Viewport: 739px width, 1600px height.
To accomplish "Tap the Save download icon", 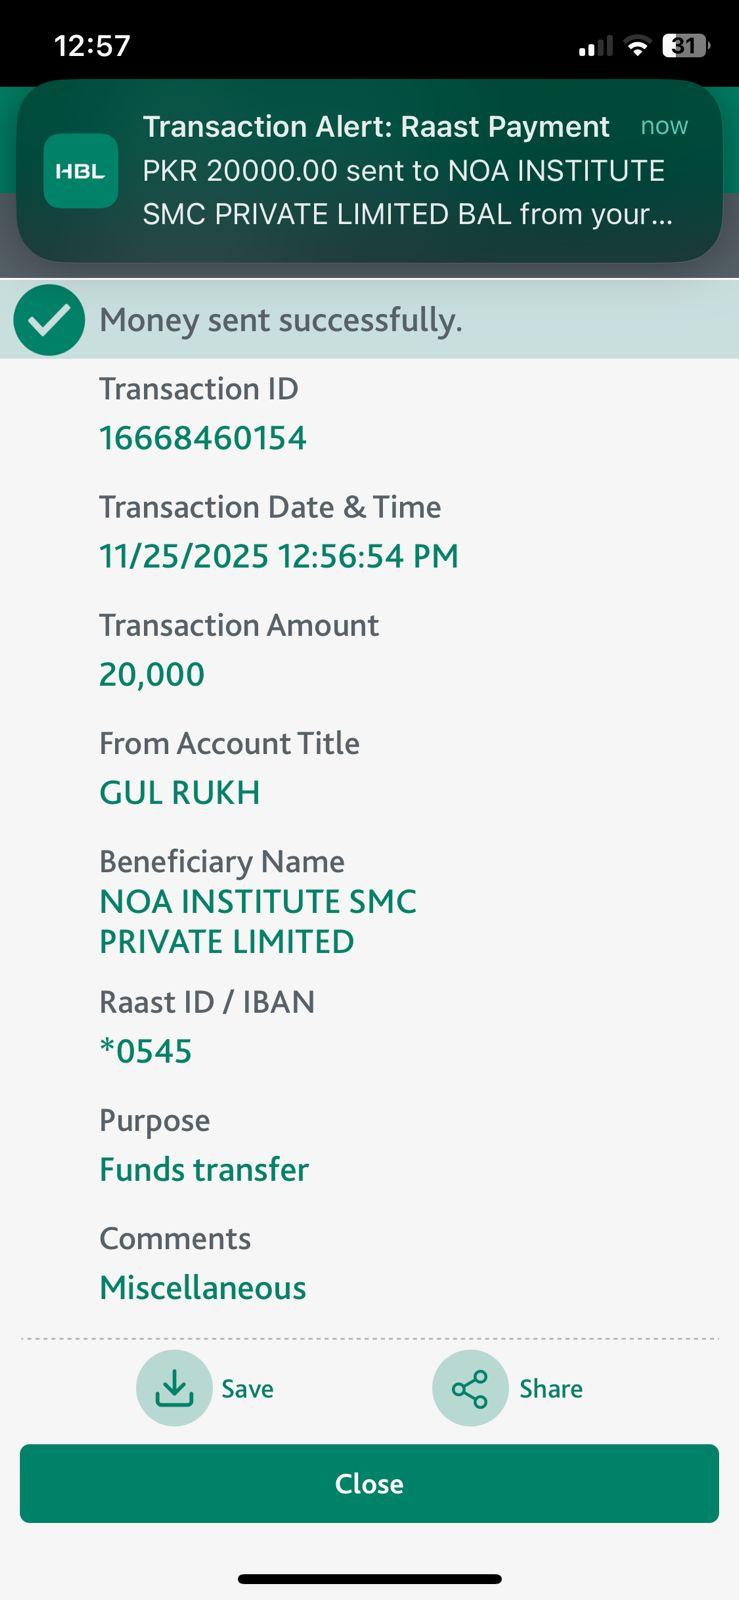I will coord(174,1388).
